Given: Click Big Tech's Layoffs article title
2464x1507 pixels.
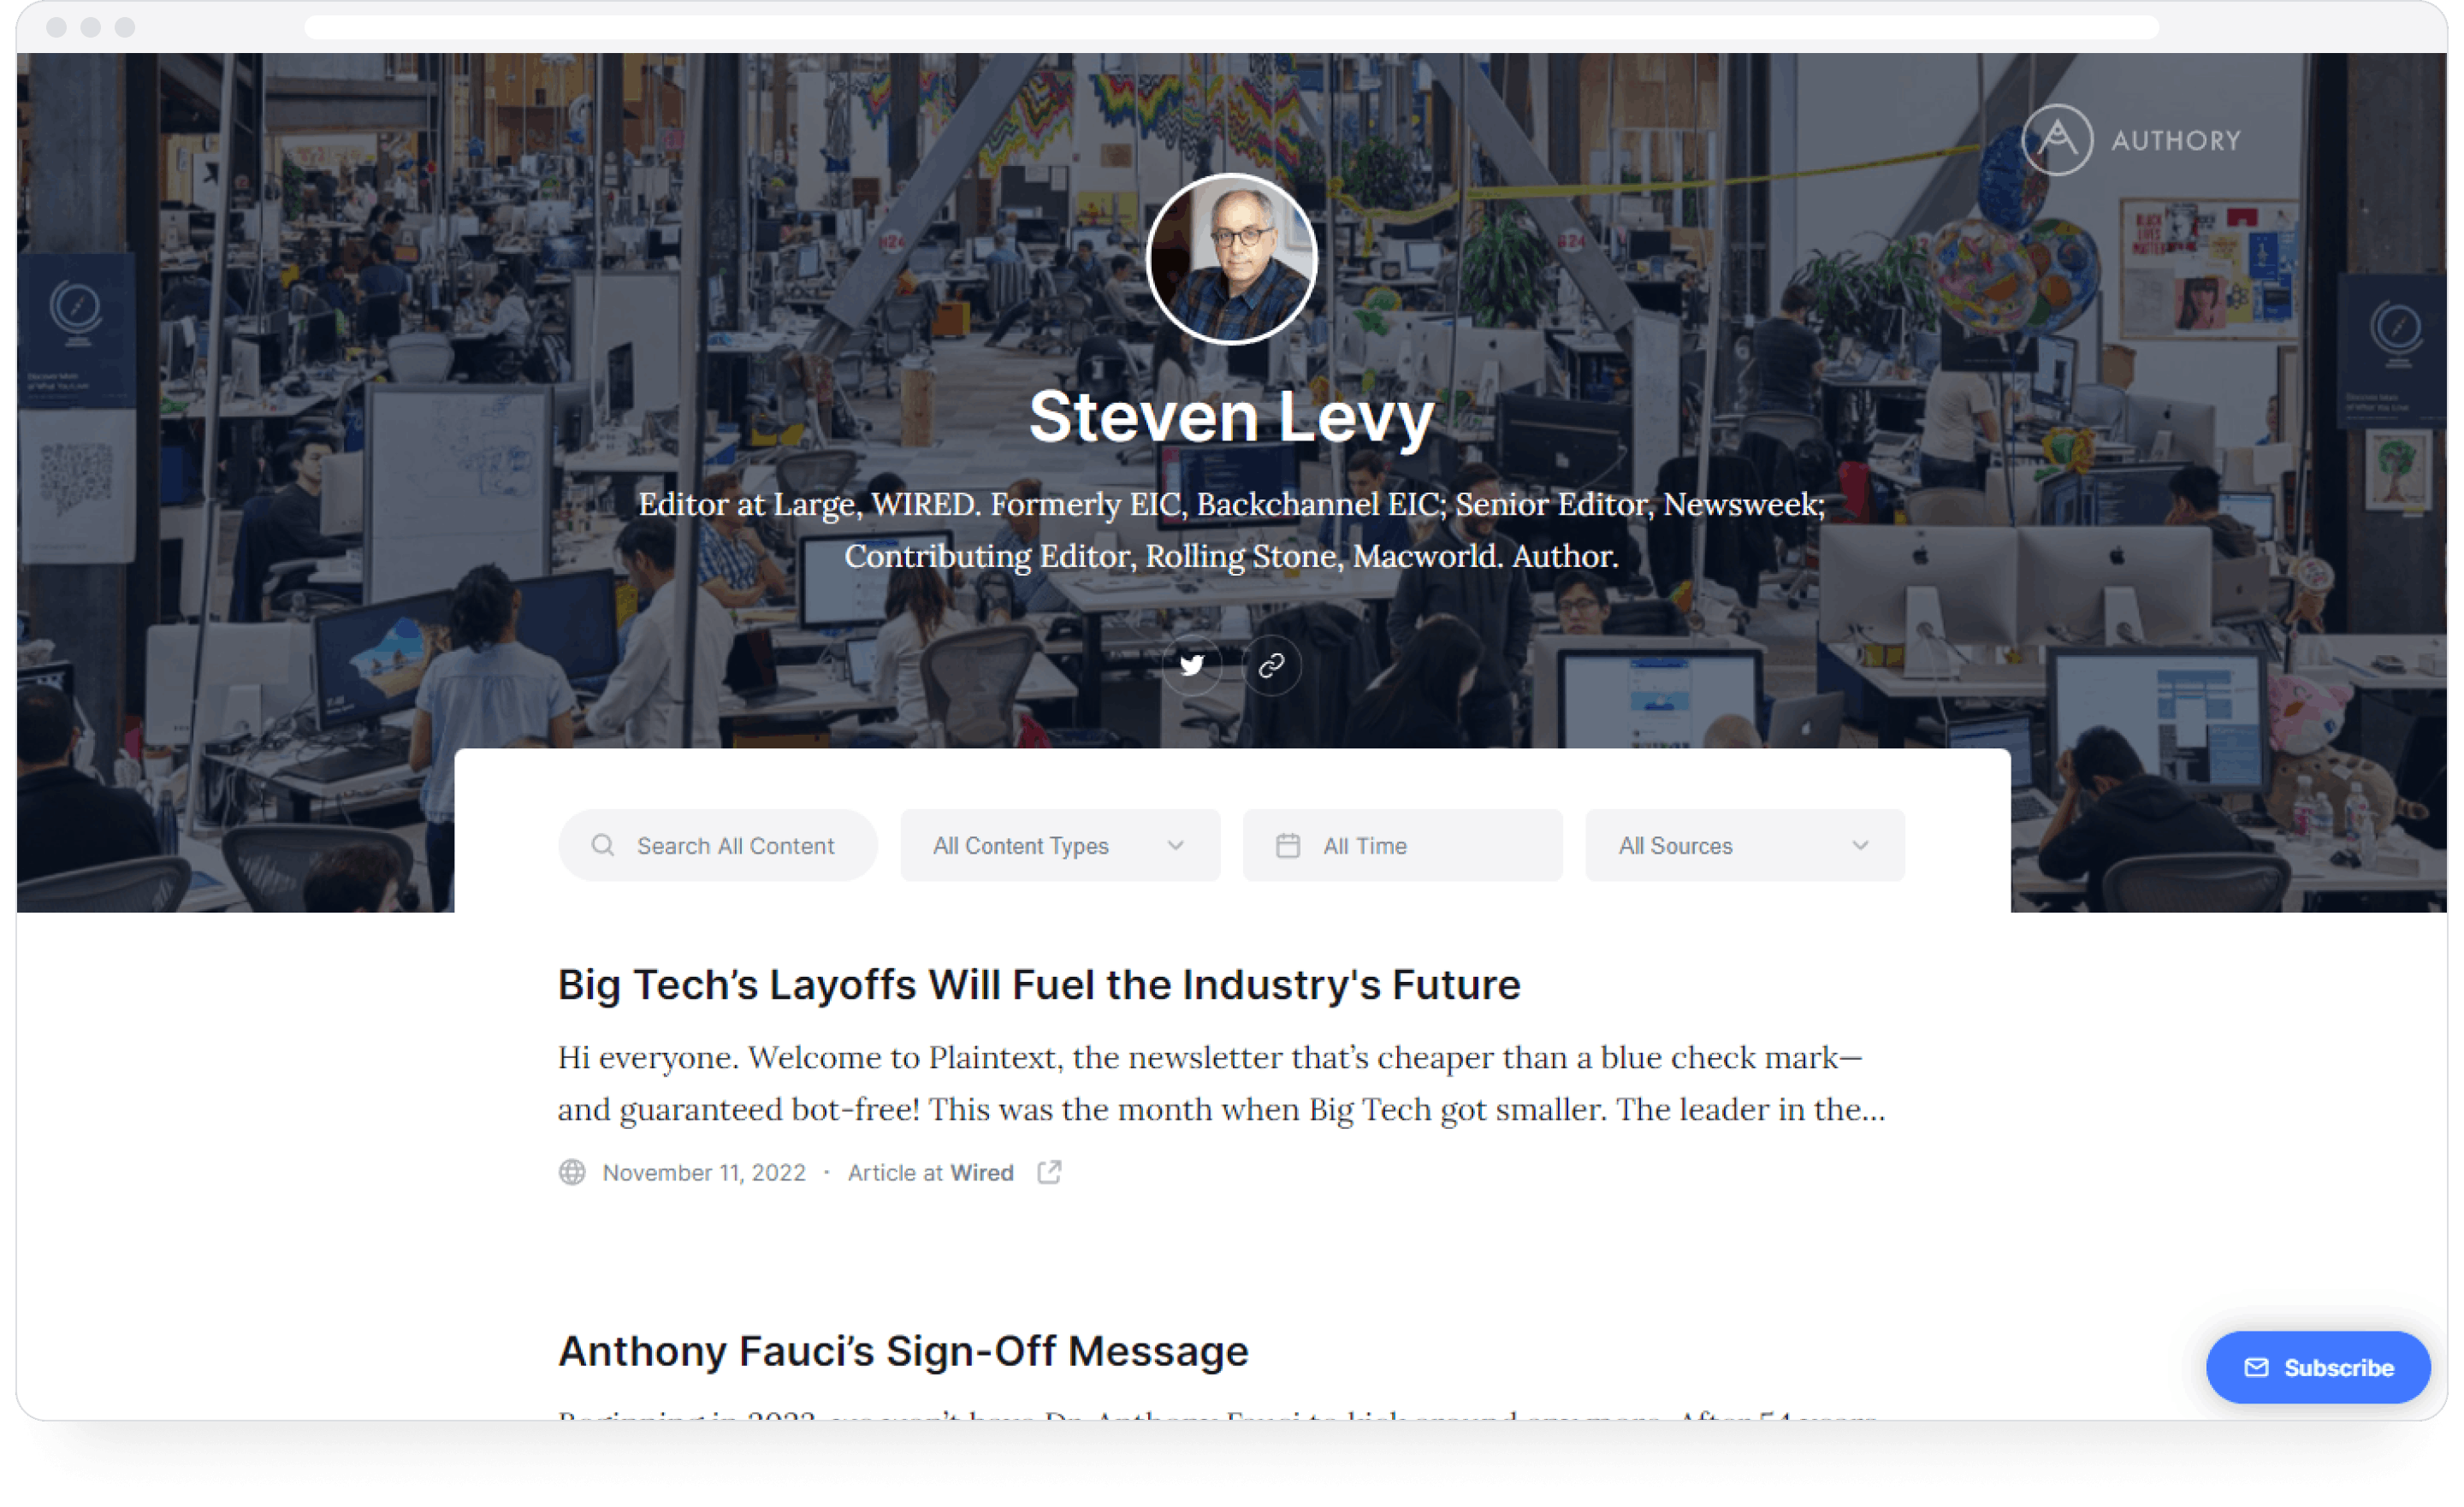Looking at the screenshot, I should 1040,983.
